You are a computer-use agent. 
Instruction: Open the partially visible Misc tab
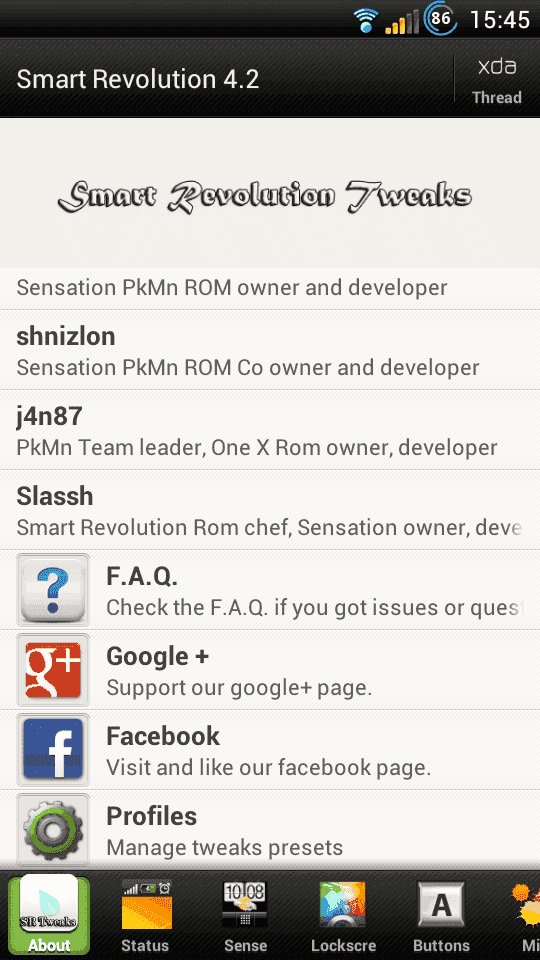pos(525,916)
